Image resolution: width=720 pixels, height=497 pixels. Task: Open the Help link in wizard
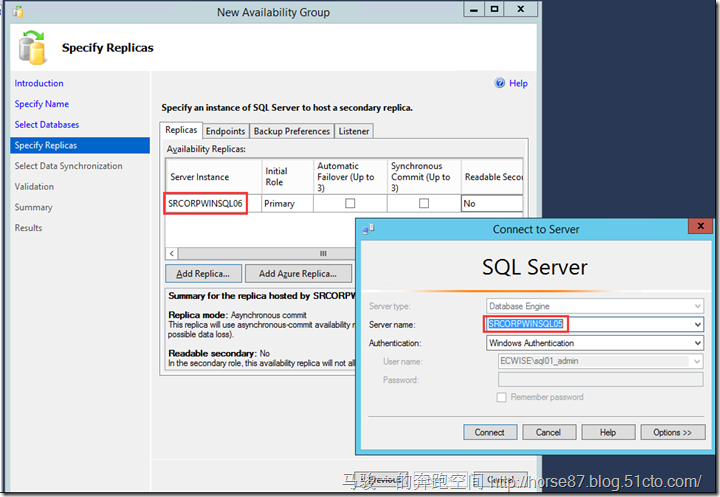pos(518,83)
